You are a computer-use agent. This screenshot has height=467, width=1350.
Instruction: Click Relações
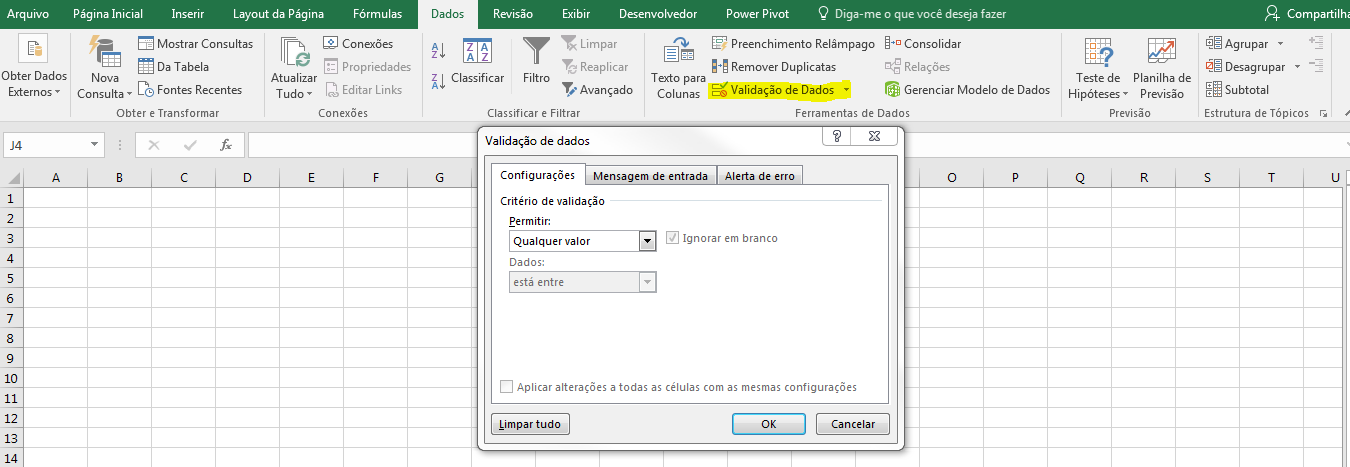(x=917, y=67)
